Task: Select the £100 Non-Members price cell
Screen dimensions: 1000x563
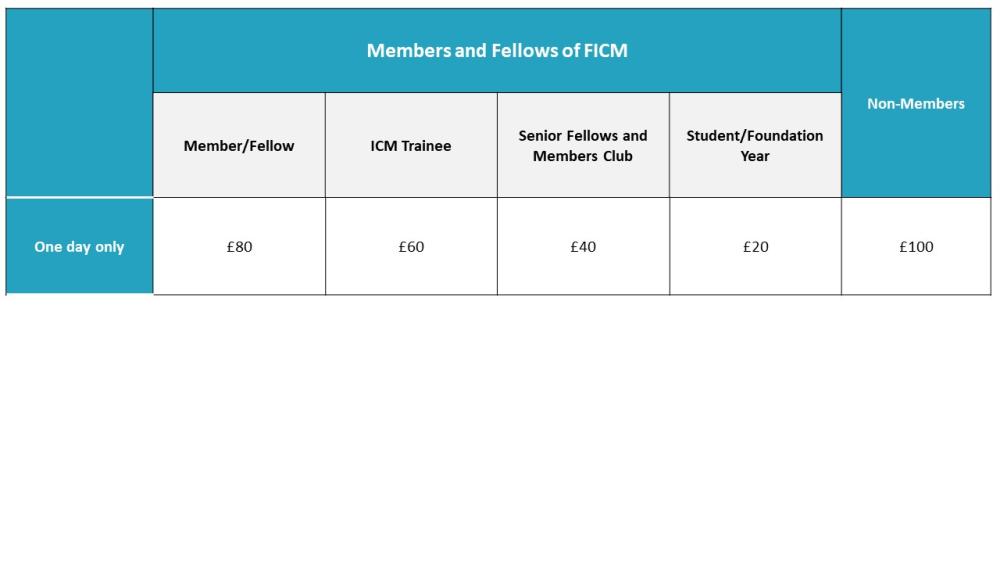Action: point(916,247)
